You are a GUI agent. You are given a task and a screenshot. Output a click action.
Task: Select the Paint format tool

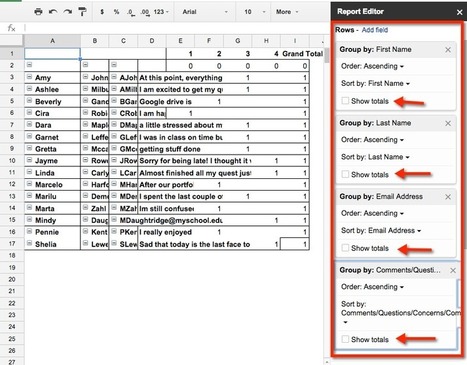(x=82, y=12)
